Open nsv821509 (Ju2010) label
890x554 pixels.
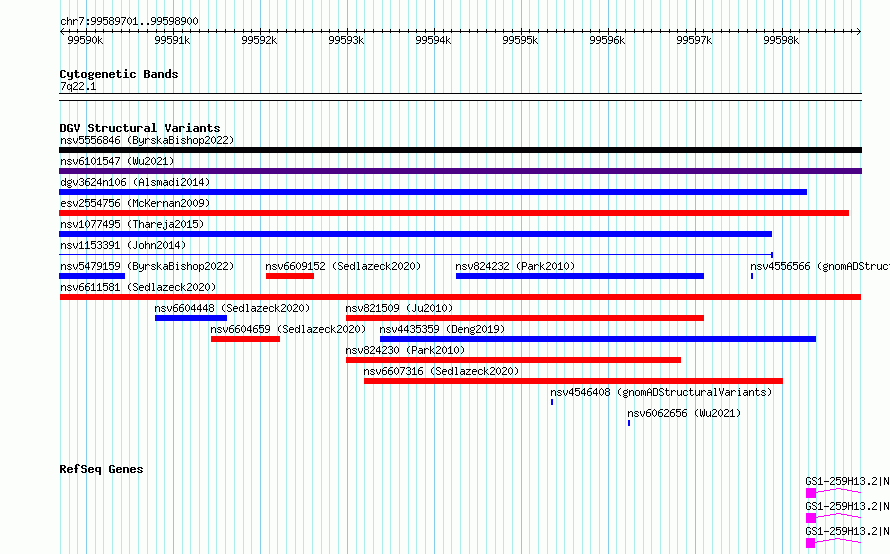(x=399, y=308)
